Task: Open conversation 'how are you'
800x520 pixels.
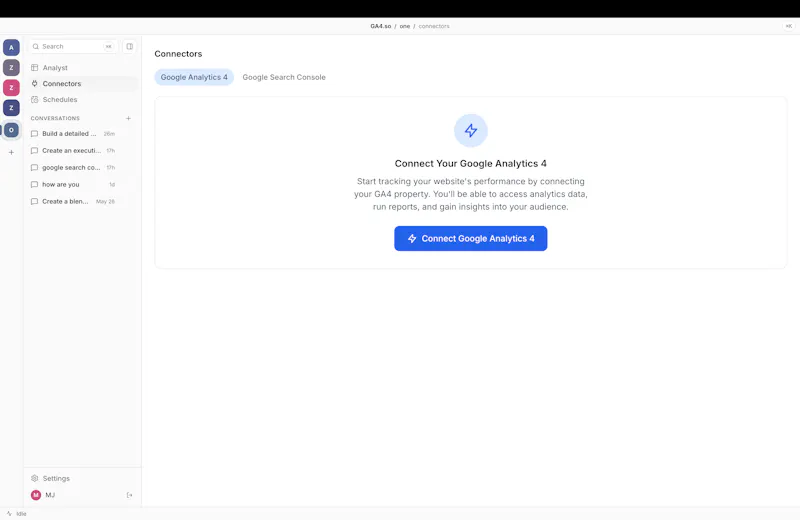Action: click(73, 184)
